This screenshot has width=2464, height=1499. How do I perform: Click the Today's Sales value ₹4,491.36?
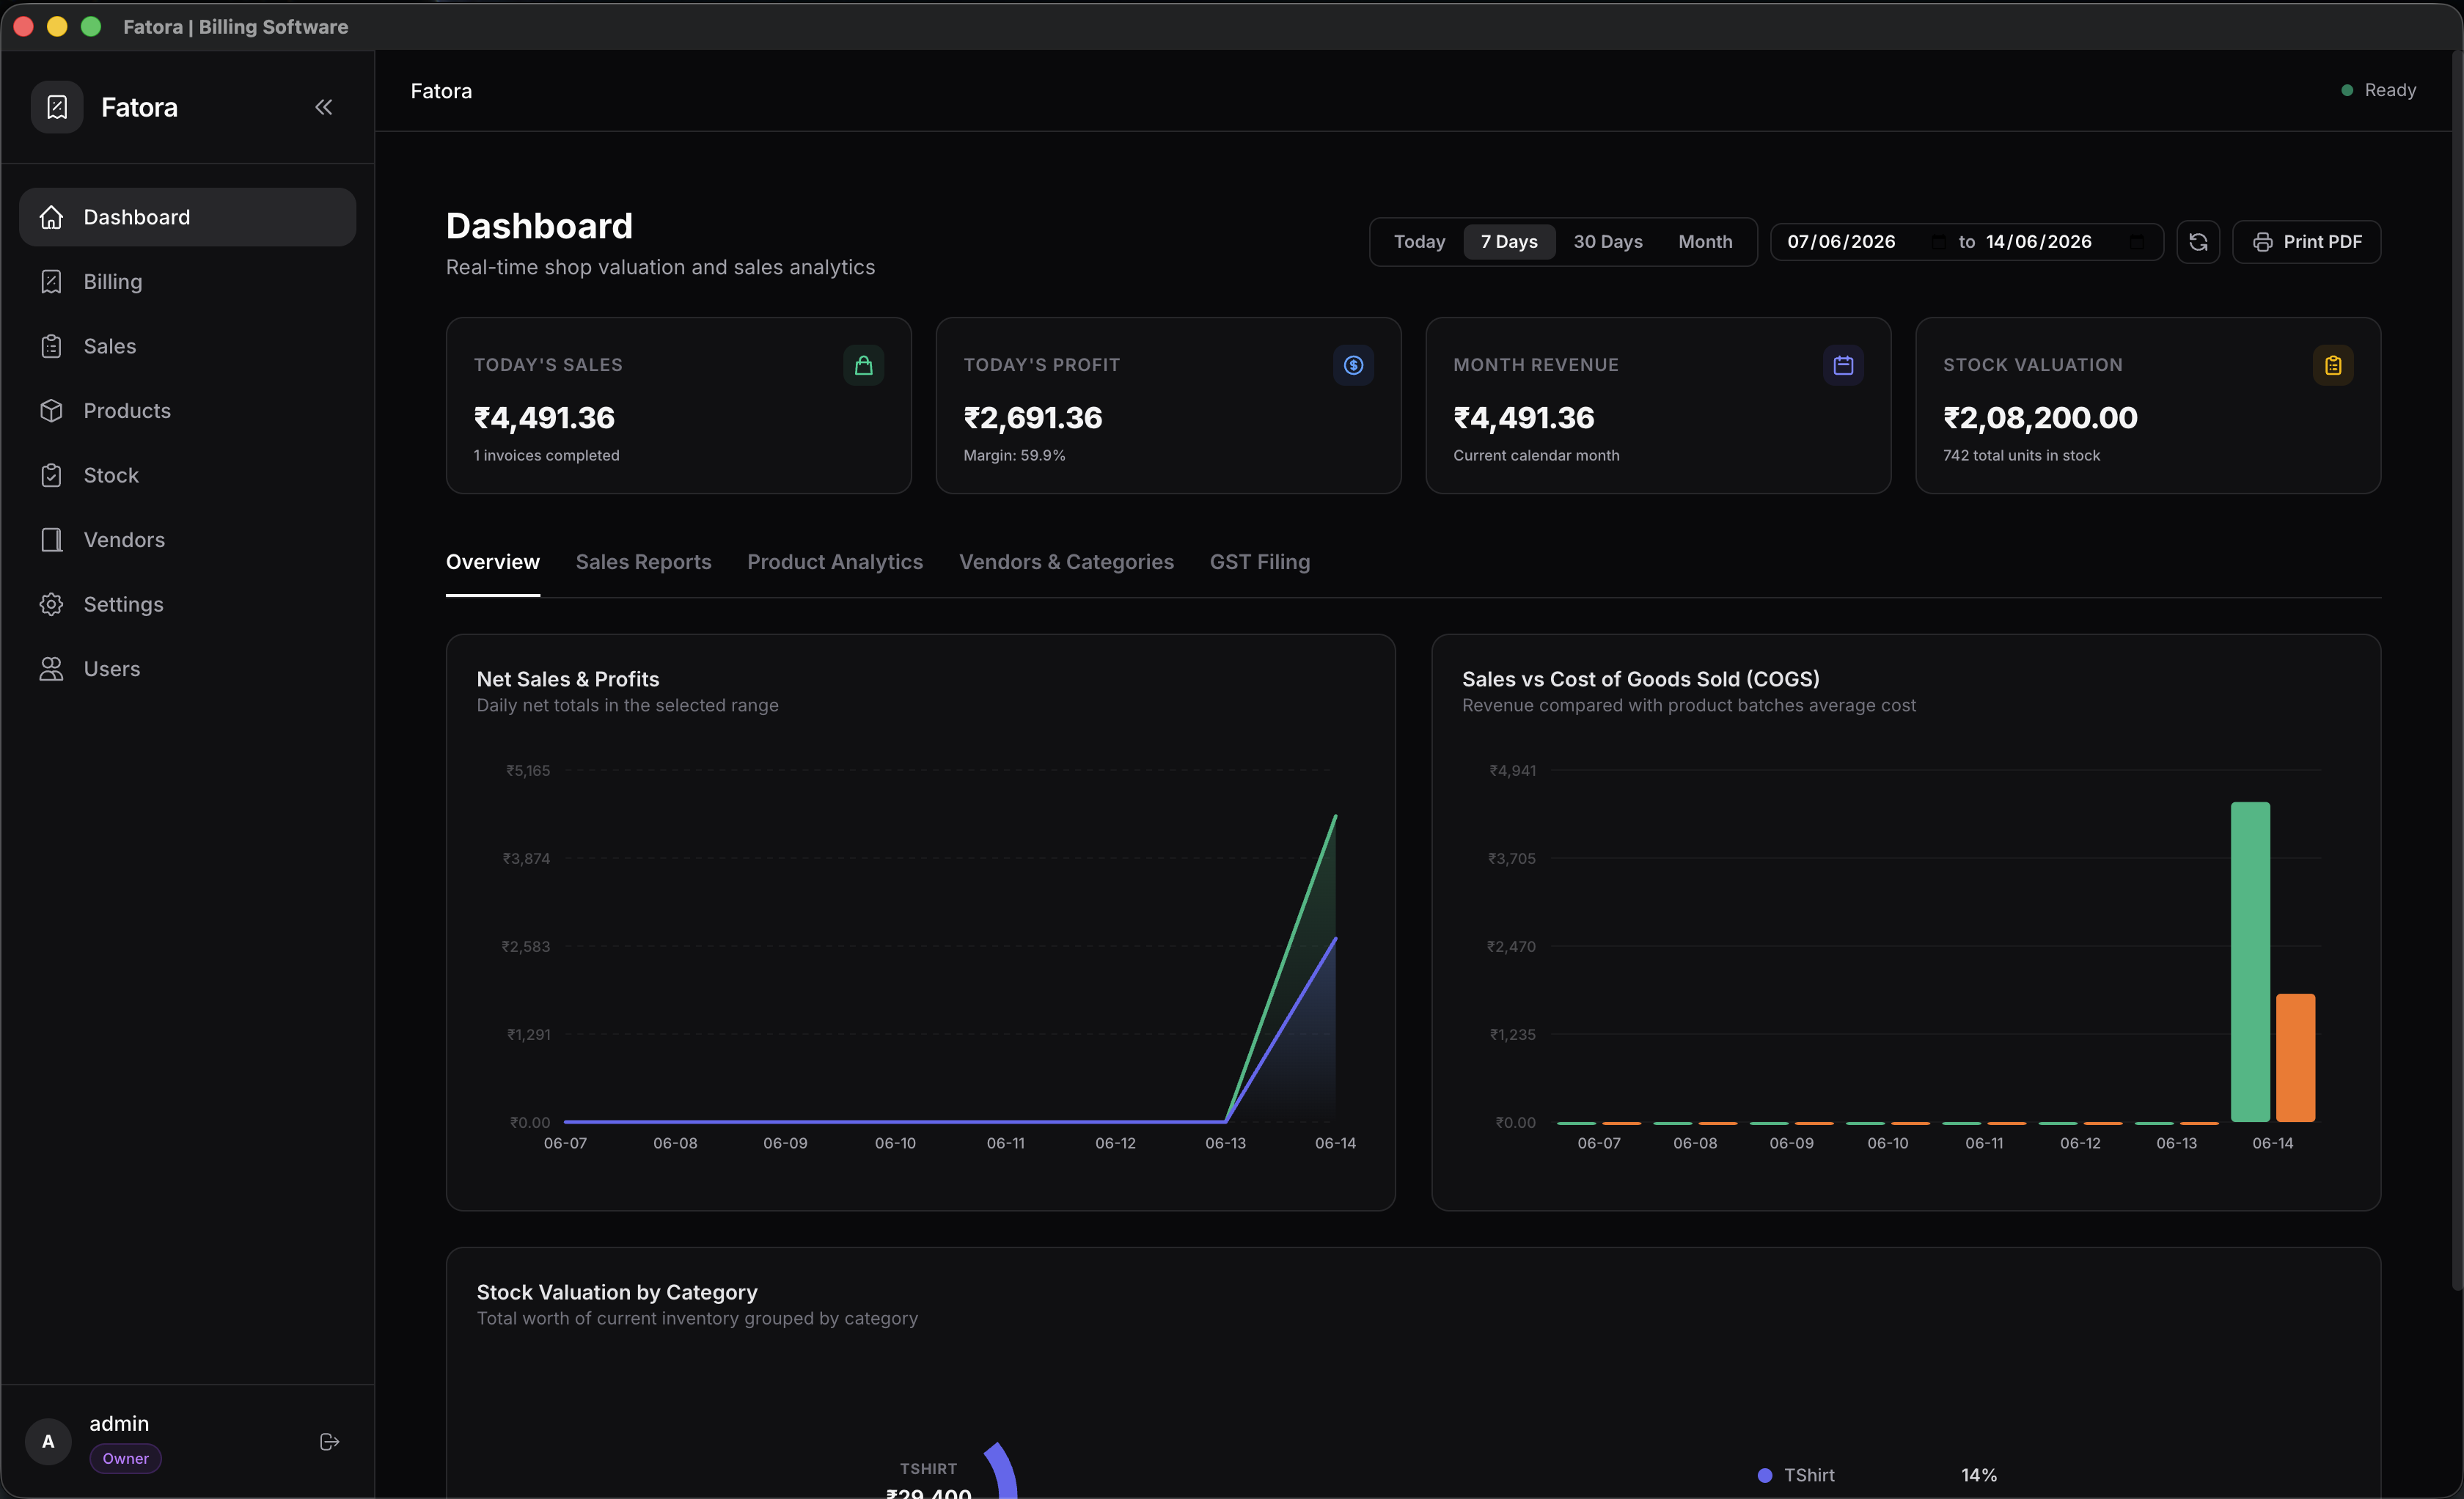pos(544,417)
